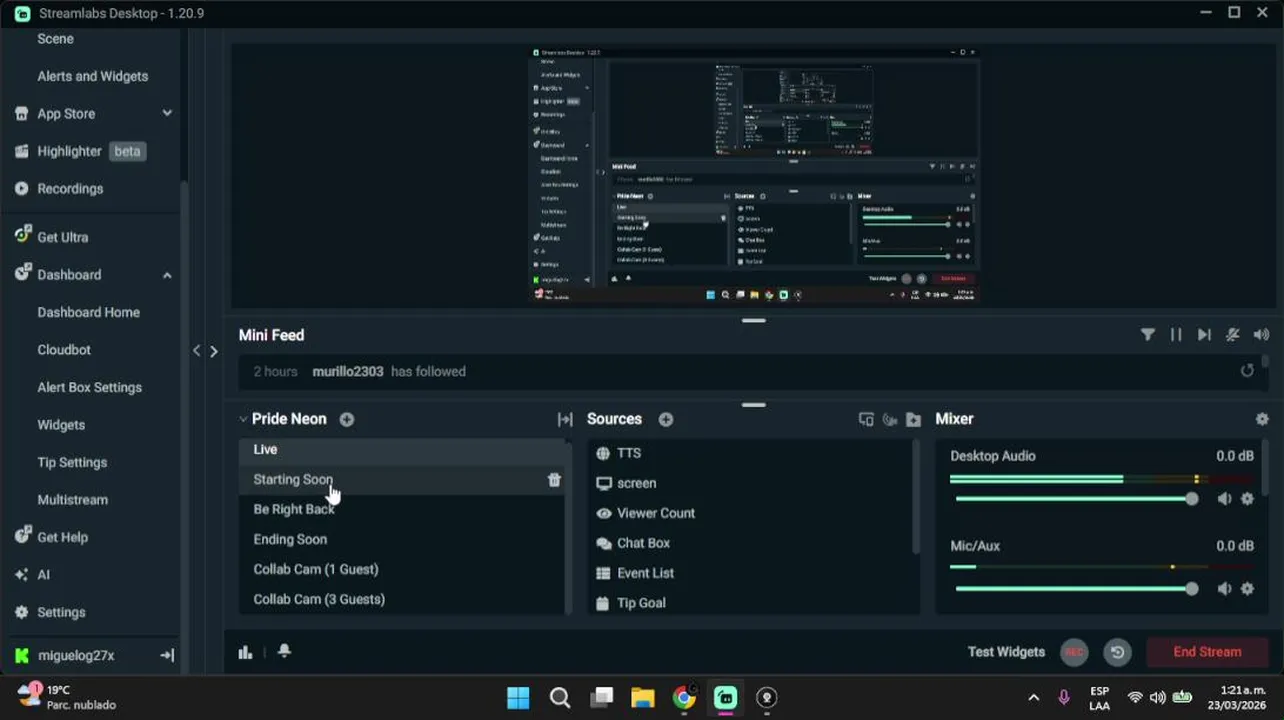Image resolution: width=1284 pixels, height=720 pixels.
Task: Select the Live scene
Action: coord(402,450)
